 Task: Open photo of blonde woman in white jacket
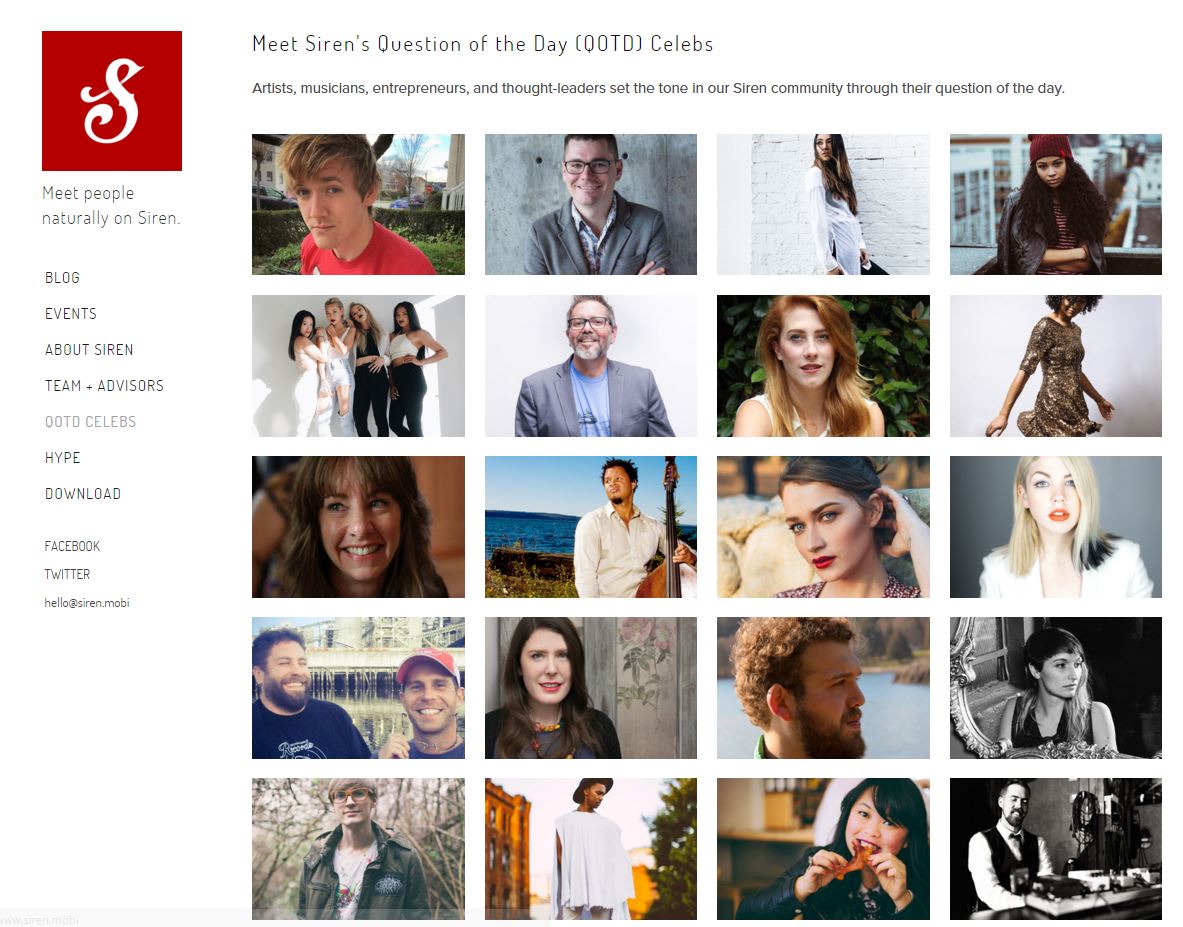pyautogui.click(x=1055, y=527)
